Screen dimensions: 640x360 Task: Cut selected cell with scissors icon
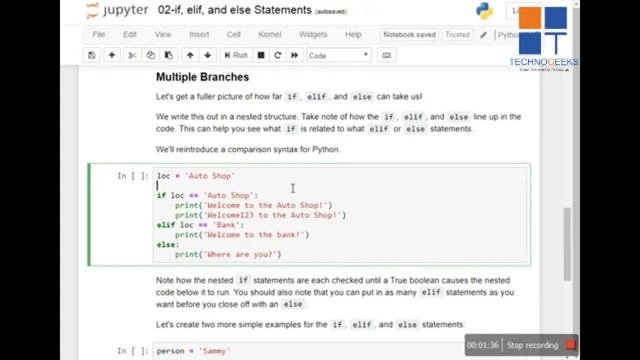point(132,55)
